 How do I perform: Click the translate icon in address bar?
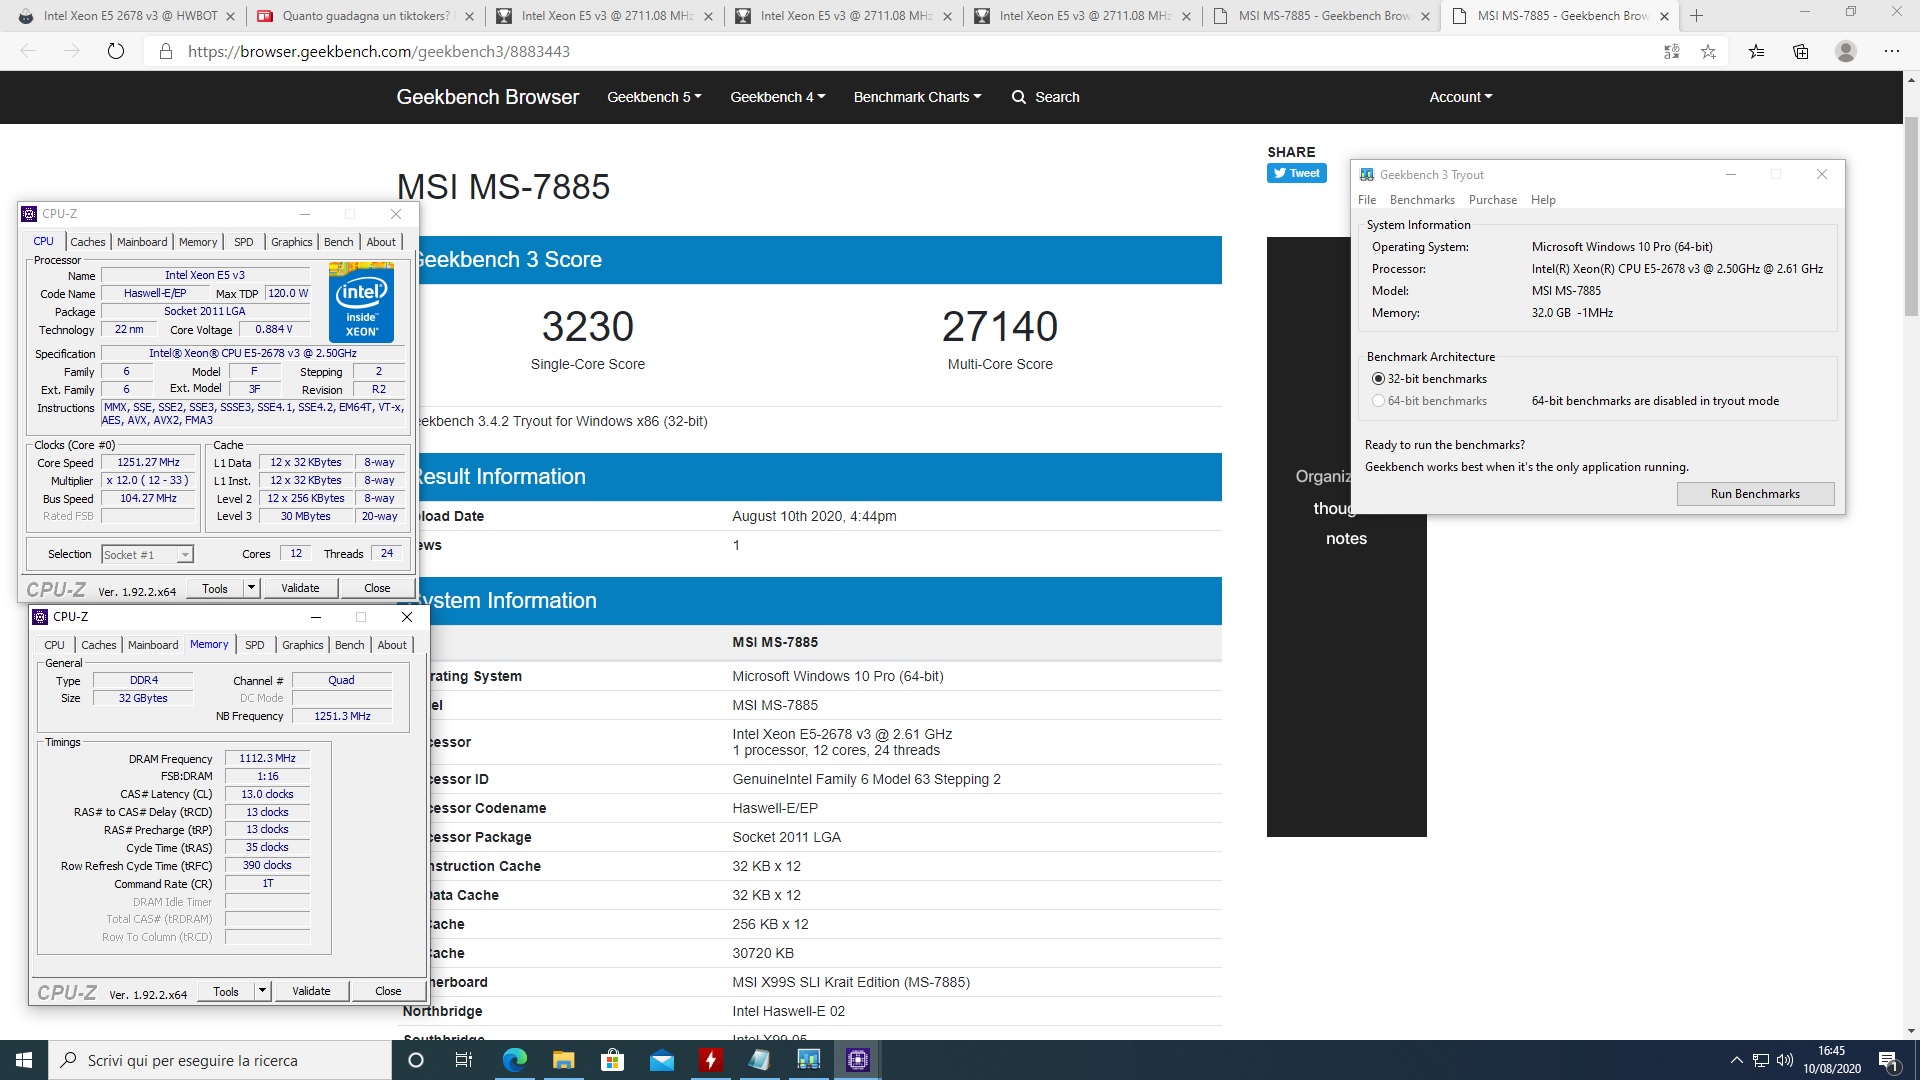pos(1671,51)
